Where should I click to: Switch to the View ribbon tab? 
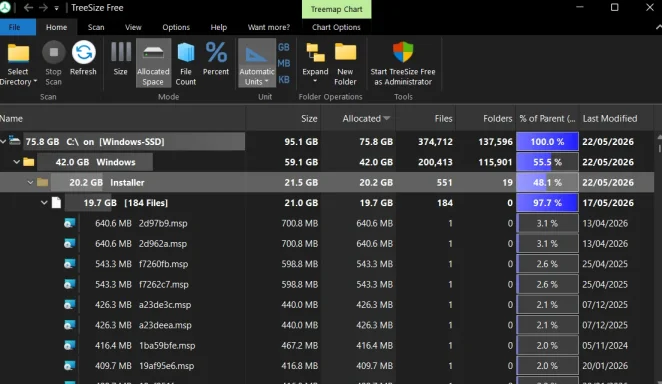point(133,27)
